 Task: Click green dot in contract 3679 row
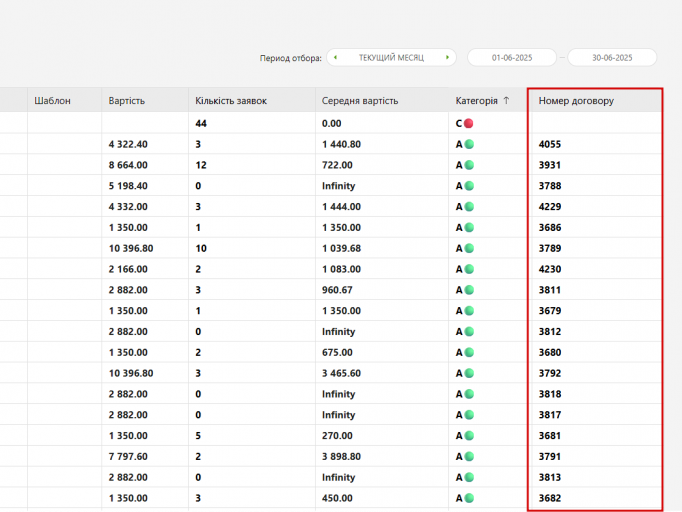(x=469, y=311)
